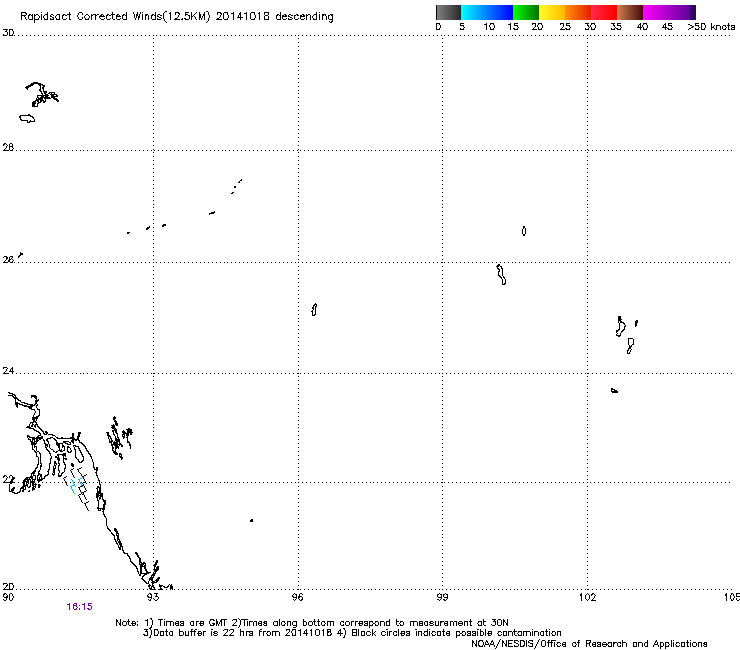Click the NOAA/NESDIS Office of Research credit

589,644
